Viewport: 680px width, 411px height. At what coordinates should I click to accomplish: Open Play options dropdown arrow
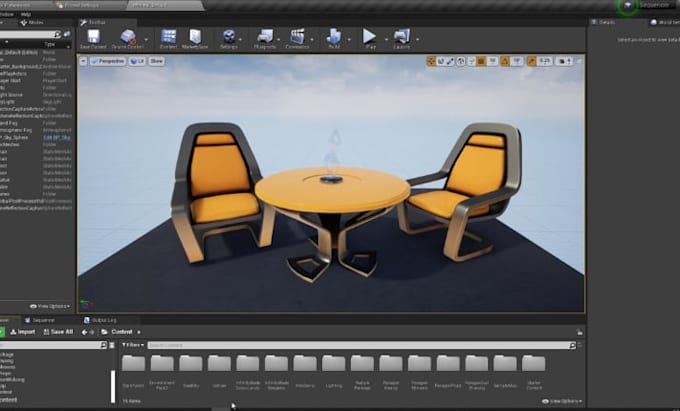[x=386, y=39]
